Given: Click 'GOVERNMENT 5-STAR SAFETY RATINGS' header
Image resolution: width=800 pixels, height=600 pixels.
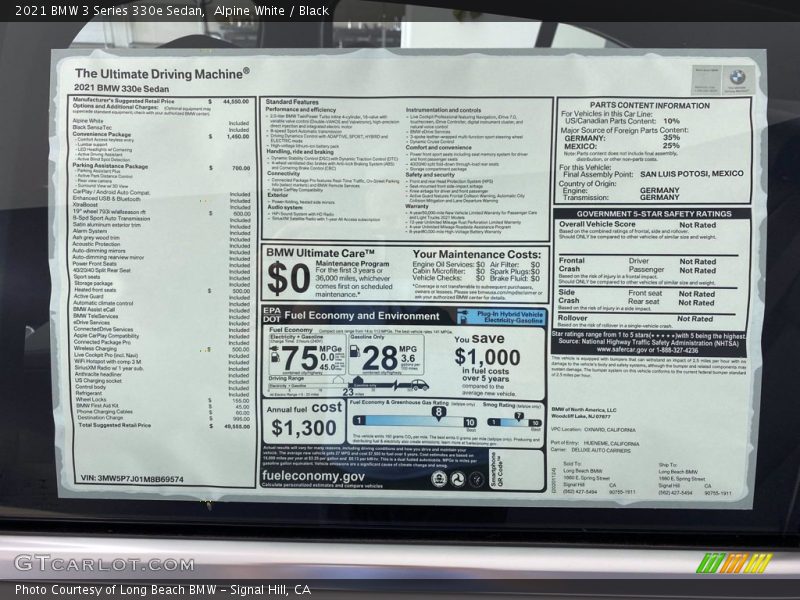Looking at the screenshot, I should click(x=654, y=214).
